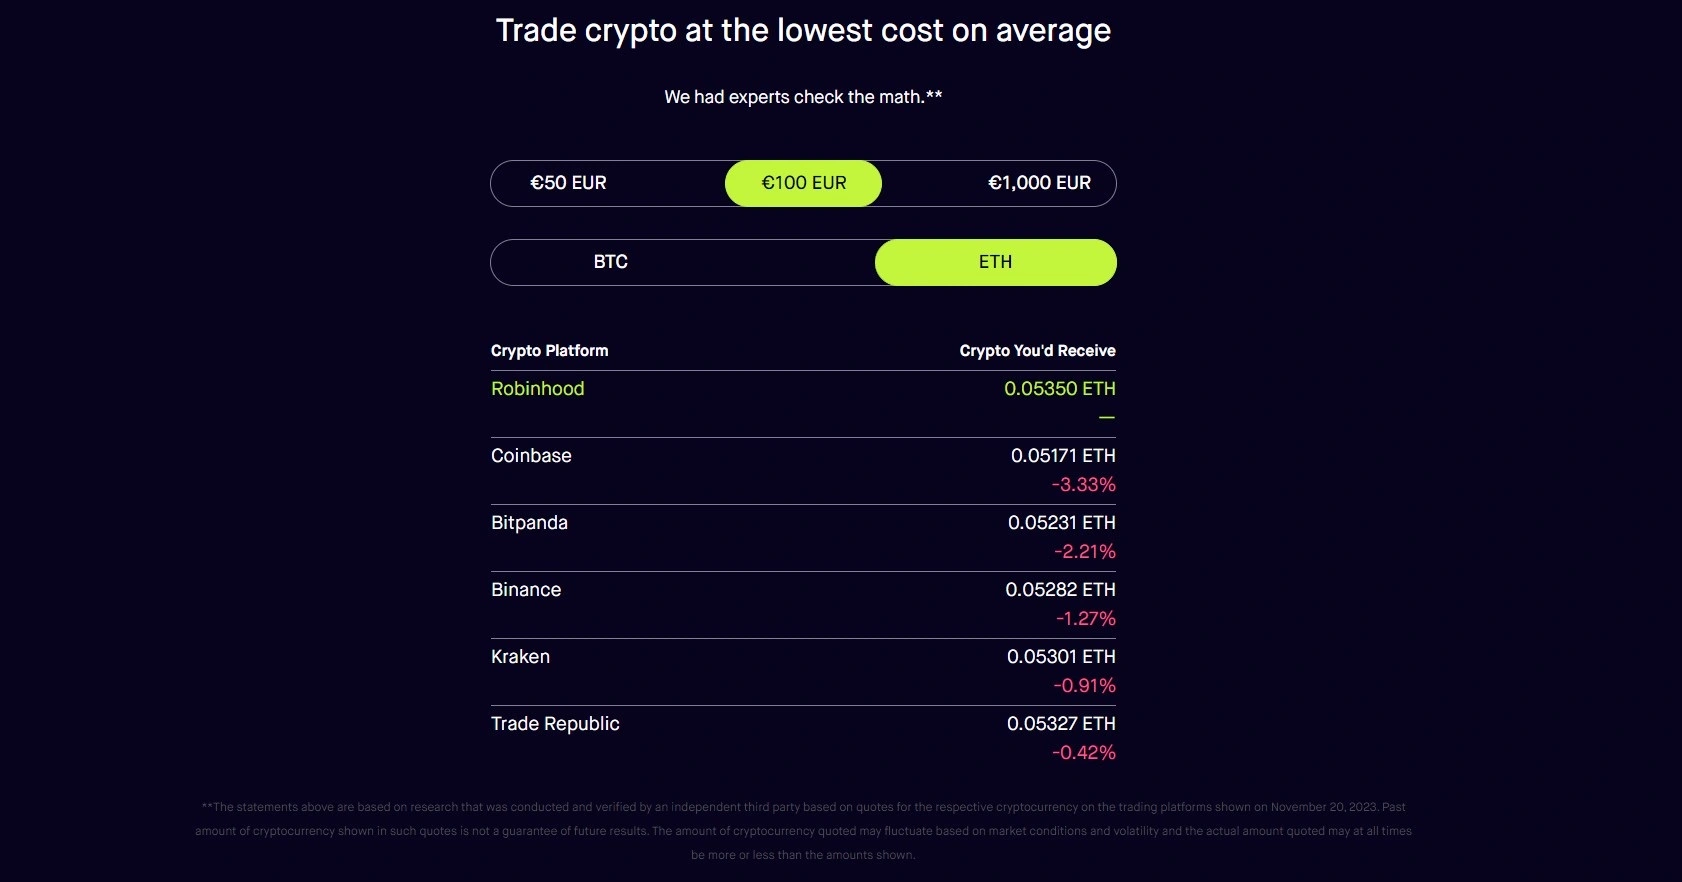Select the Binance row
The image size is (1682, 882).
click(x=525, y=590)
